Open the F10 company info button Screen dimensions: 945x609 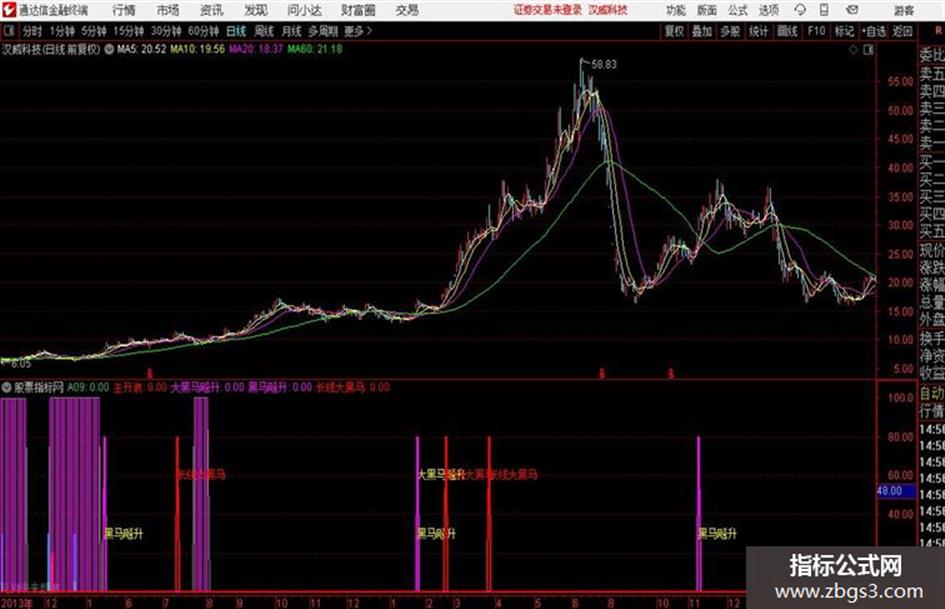click(x=816, y=31)
